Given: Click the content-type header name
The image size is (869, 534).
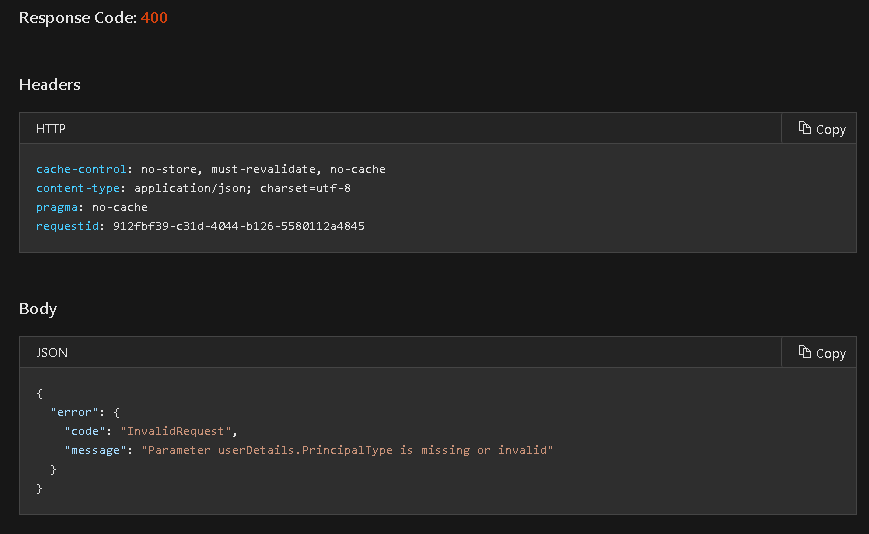Looking at the screenshot, I should (x=78, y=188).
